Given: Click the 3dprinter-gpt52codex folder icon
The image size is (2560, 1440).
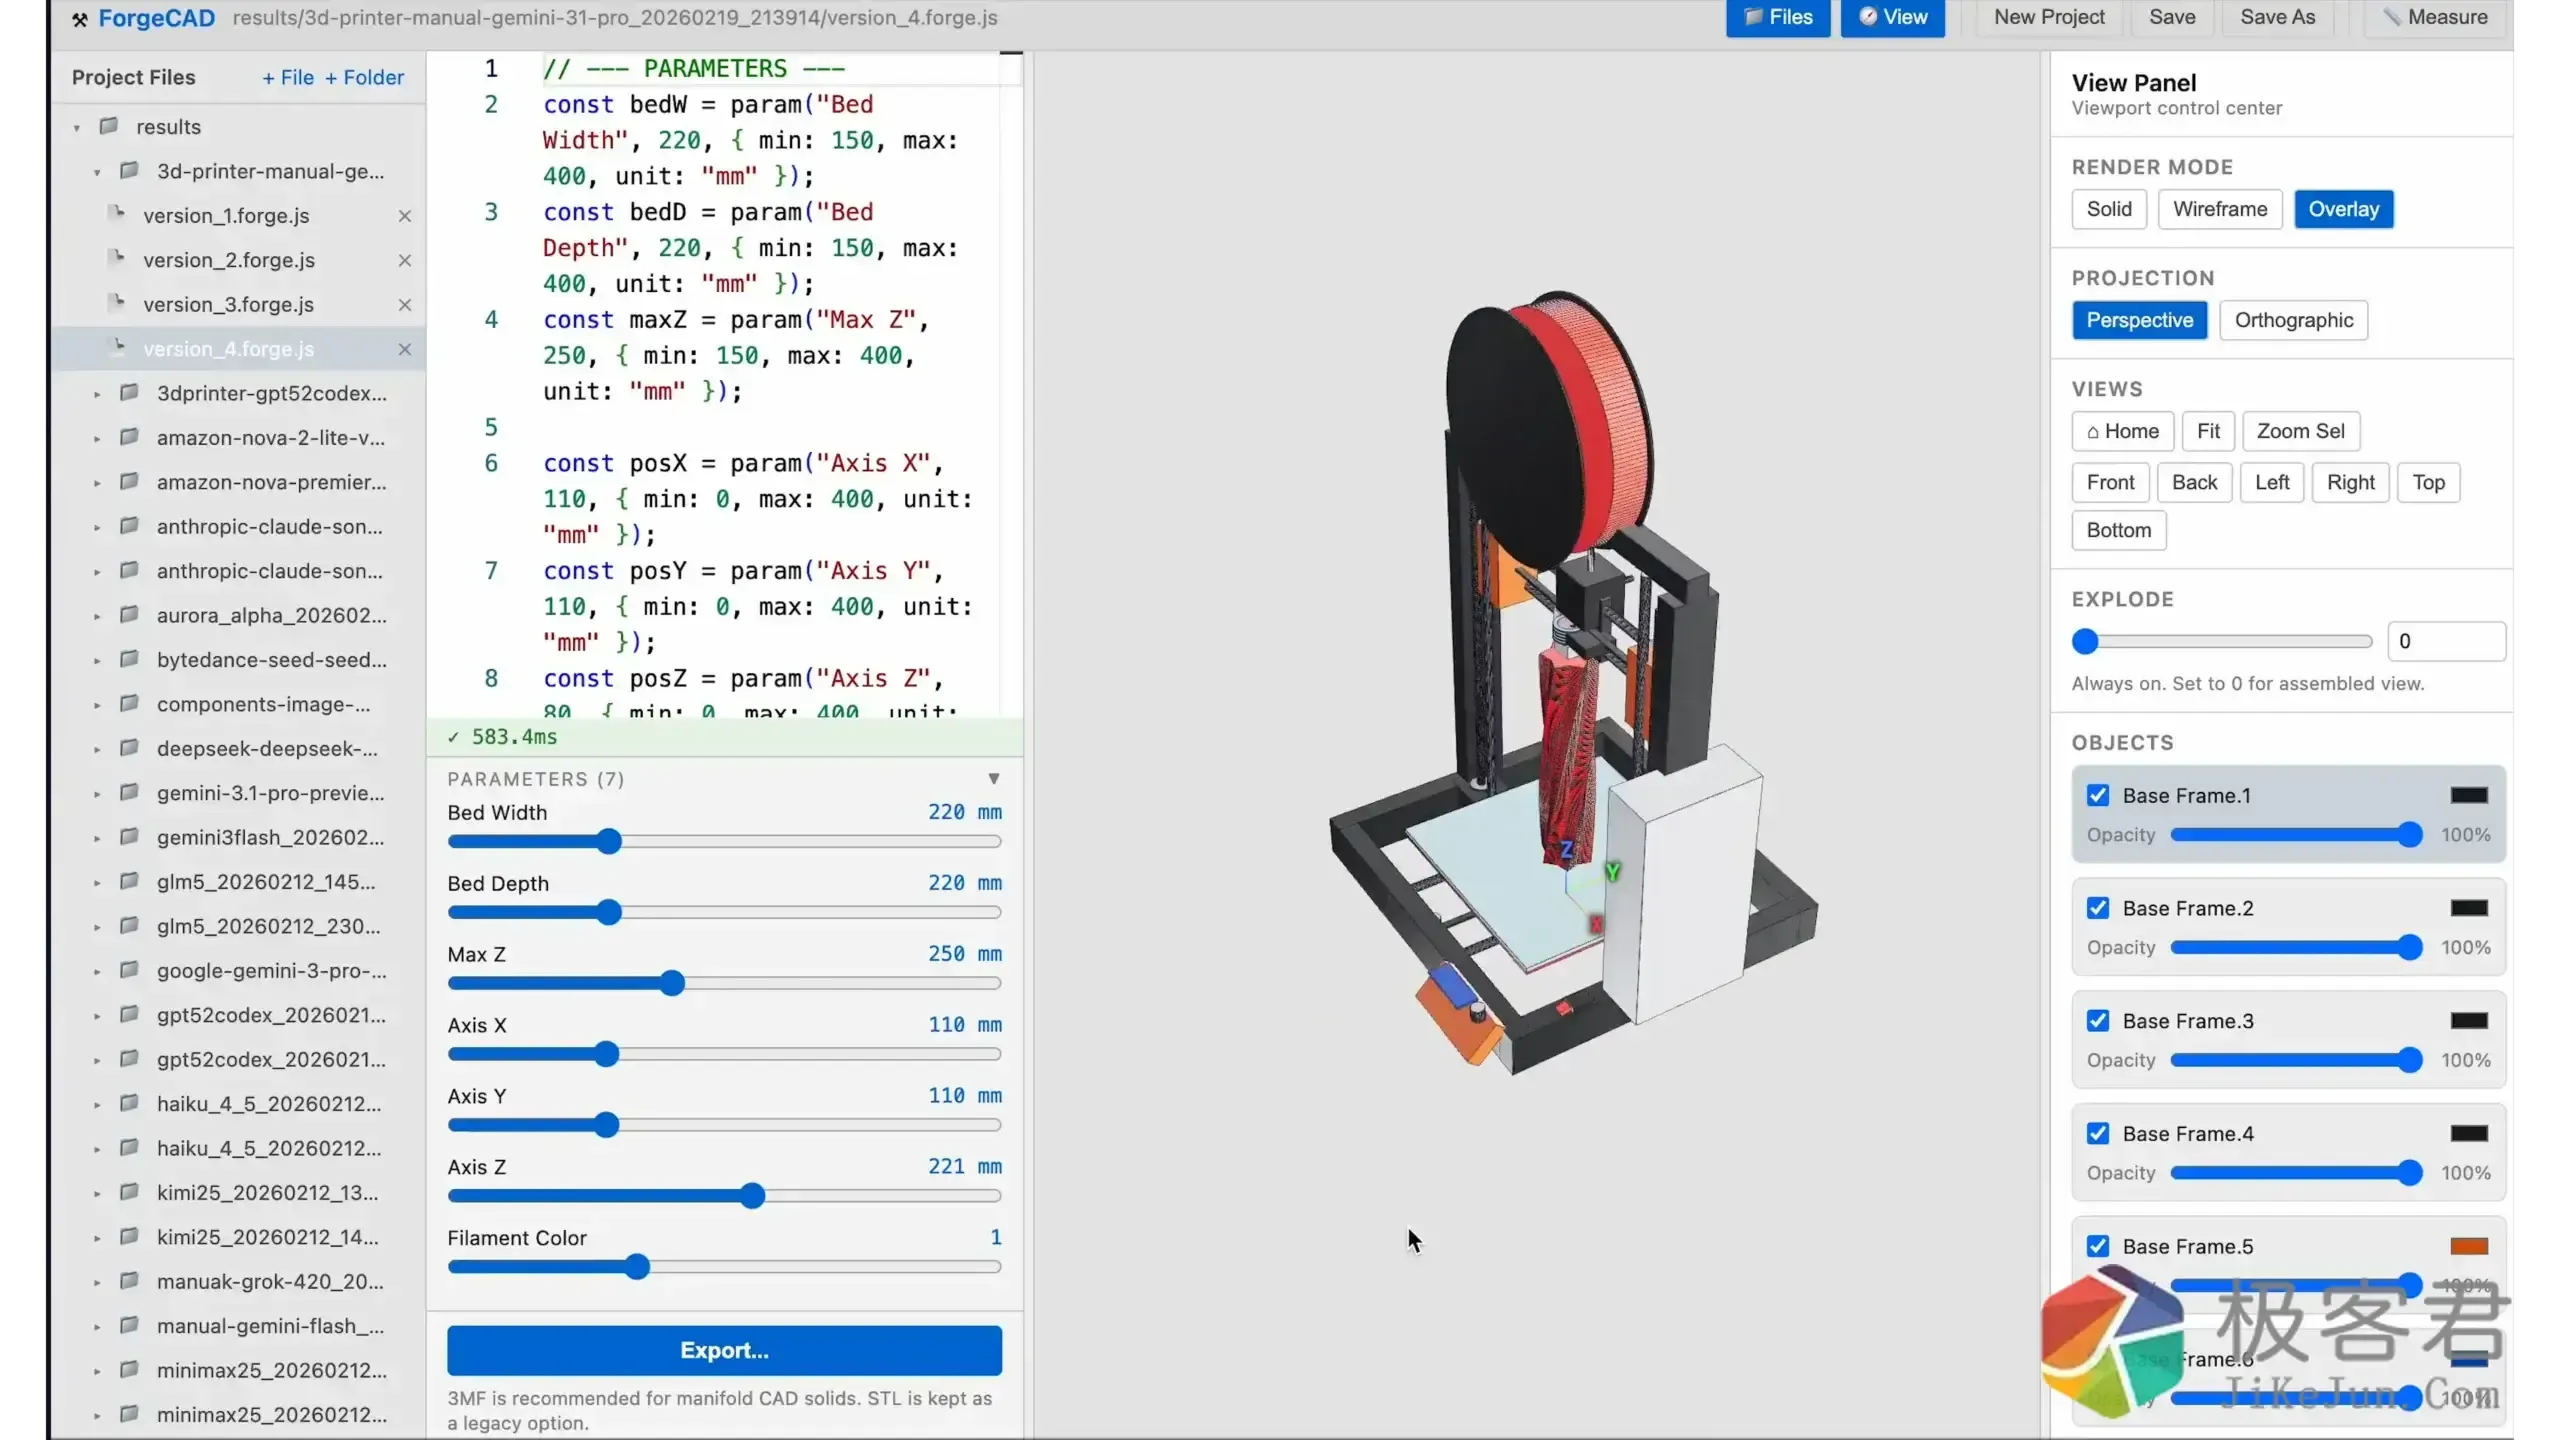Looking at the screenshot, I should coord(129,393).
